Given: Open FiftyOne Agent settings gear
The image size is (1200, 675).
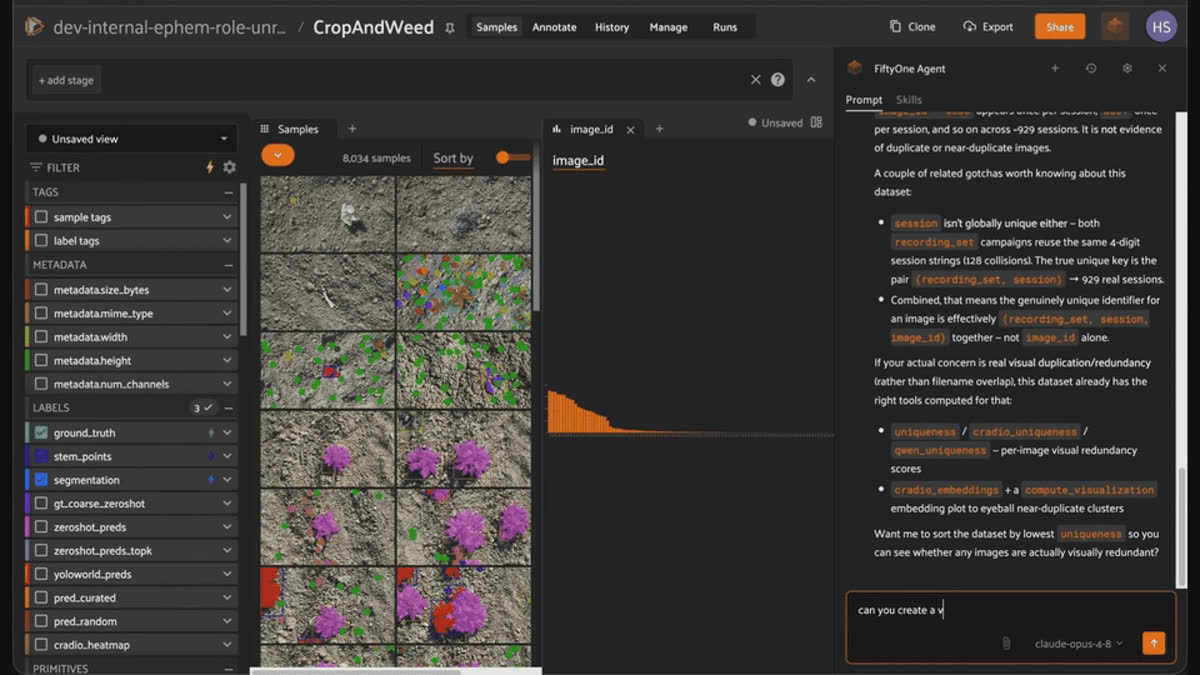Looking at the screenshot, I should [1127, 68].
